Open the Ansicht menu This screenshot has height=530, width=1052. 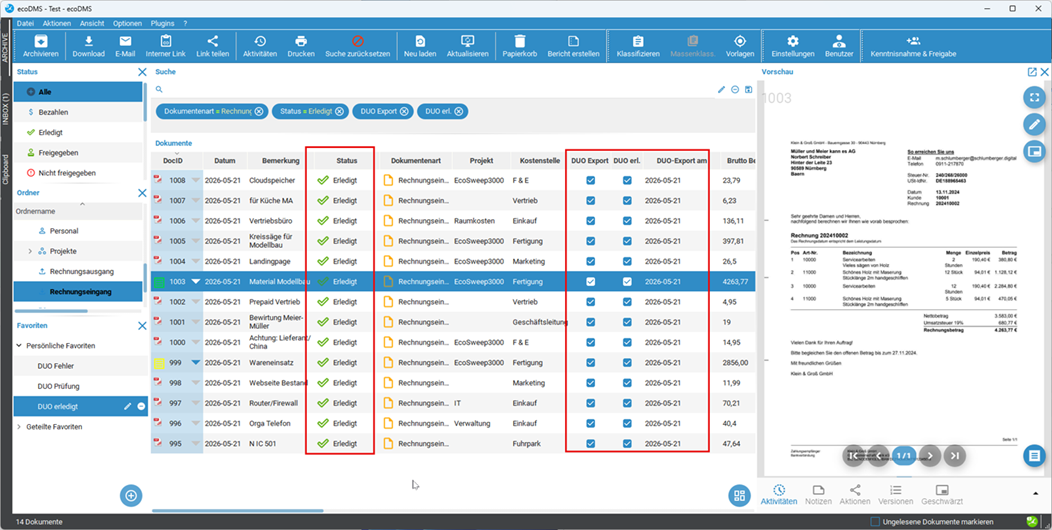[92, 23]
